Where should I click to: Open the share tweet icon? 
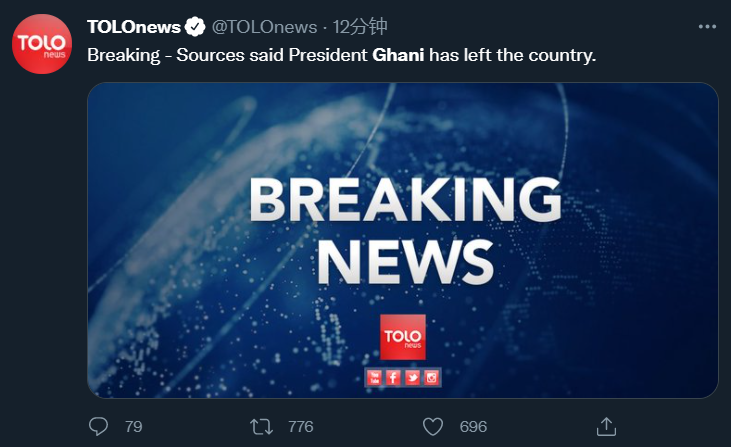tap(605, 426)
